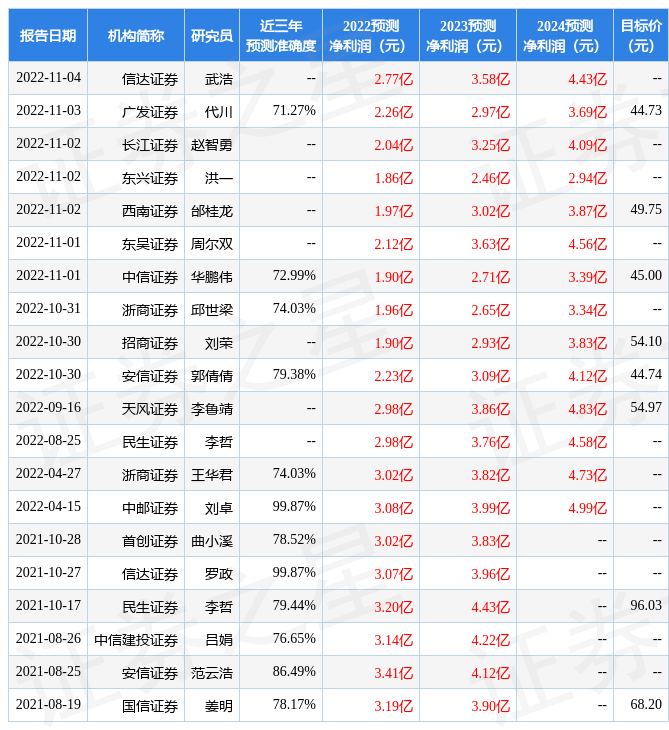Select accuracy value 72.99%
The height and width of the screenshot is (730, 669).
tap(294, 276)
